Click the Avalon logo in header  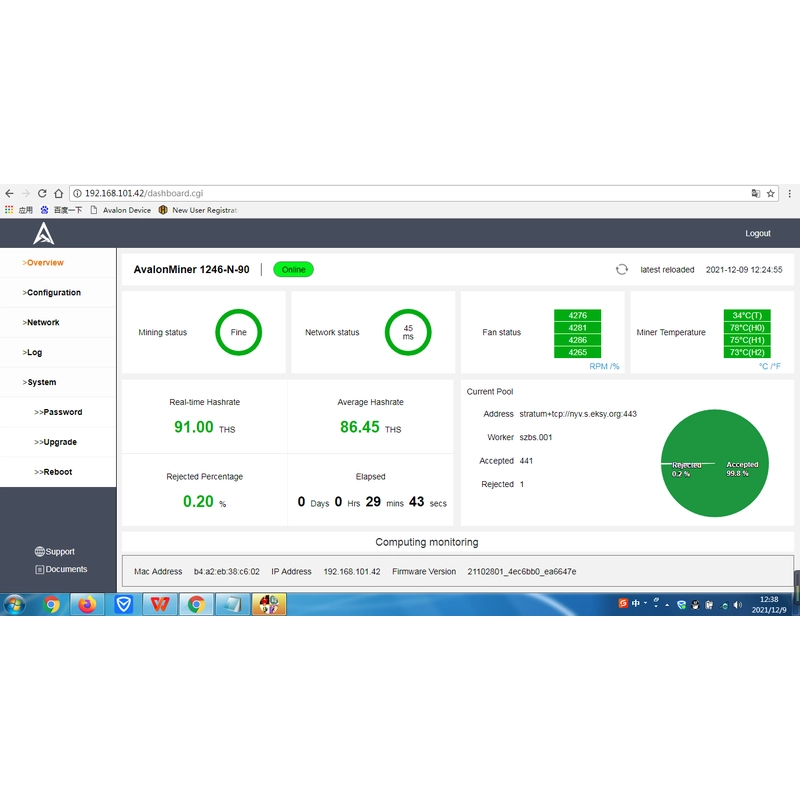point(44,234)
